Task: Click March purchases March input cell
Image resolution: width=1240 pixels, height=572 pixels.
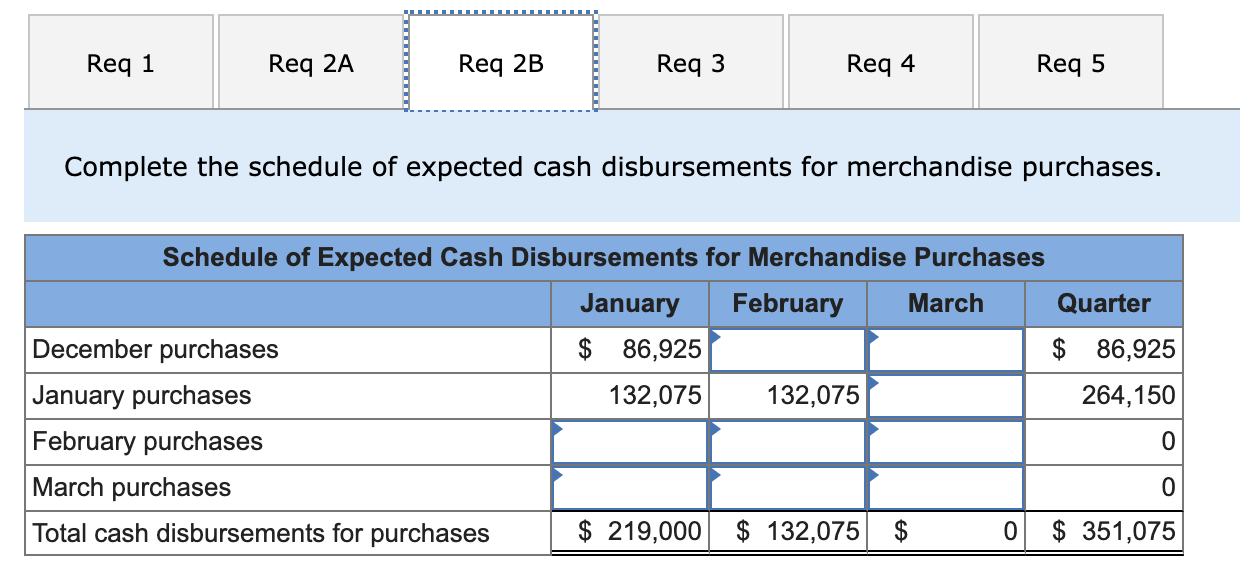Action: tap(946, 488)
